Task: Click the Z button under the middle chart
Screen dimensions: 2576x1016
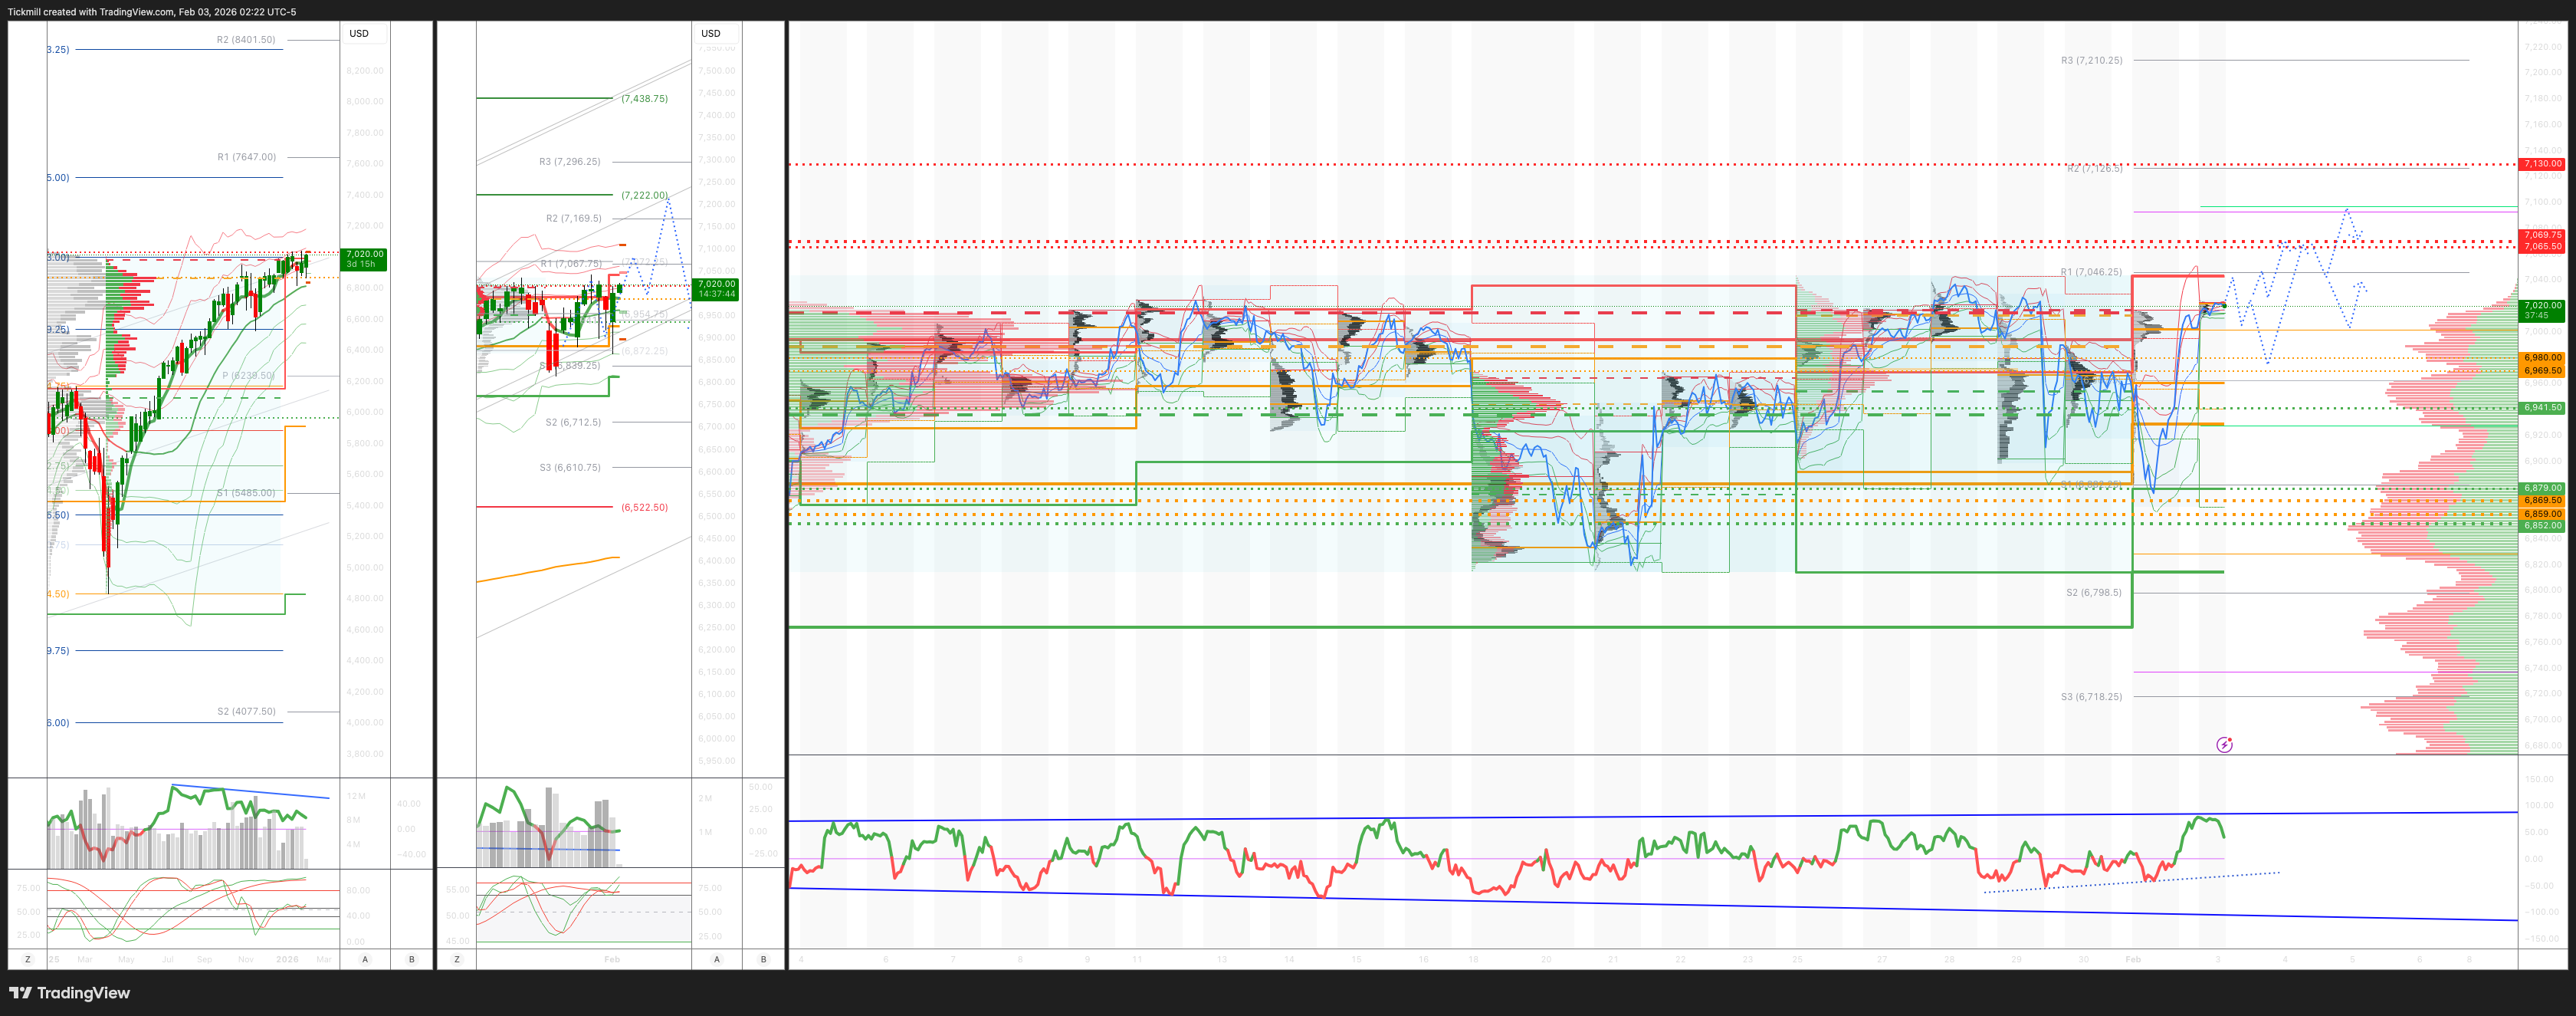Action: 457,959
